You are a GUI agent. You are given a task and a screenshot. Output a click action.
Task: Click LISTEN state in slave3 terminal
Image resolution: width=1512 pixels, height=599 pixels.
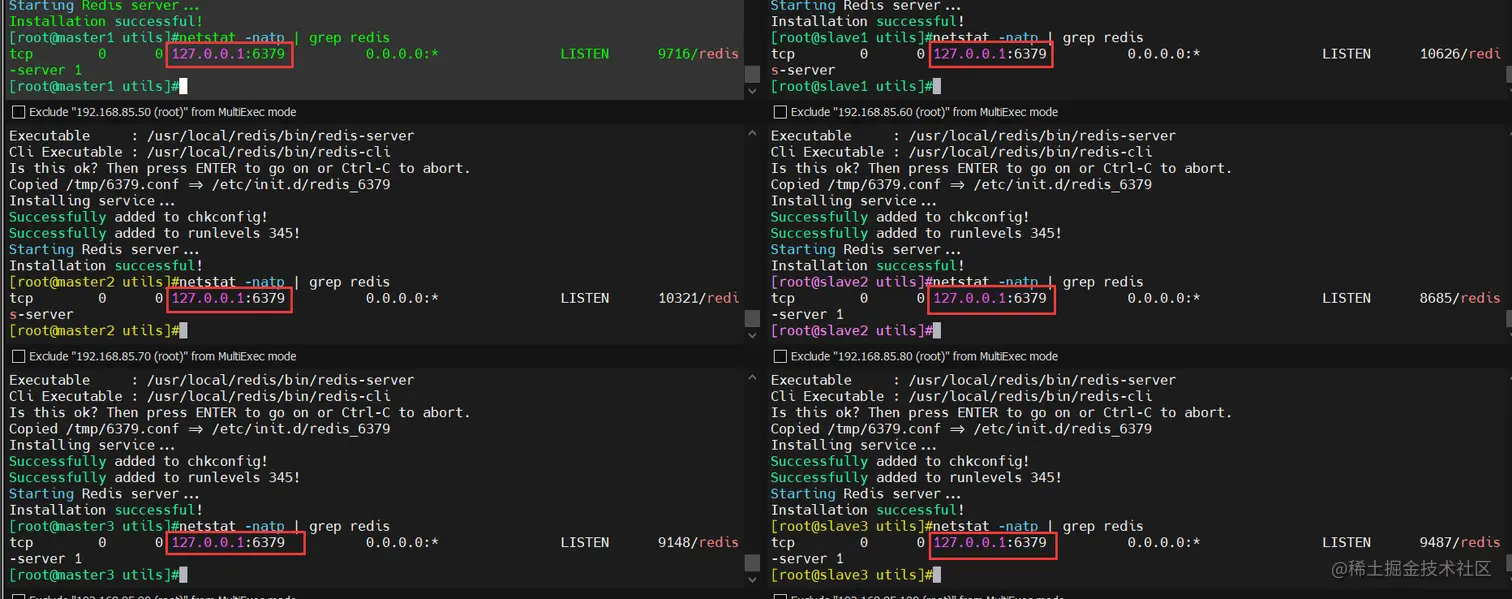[1346, 542]
